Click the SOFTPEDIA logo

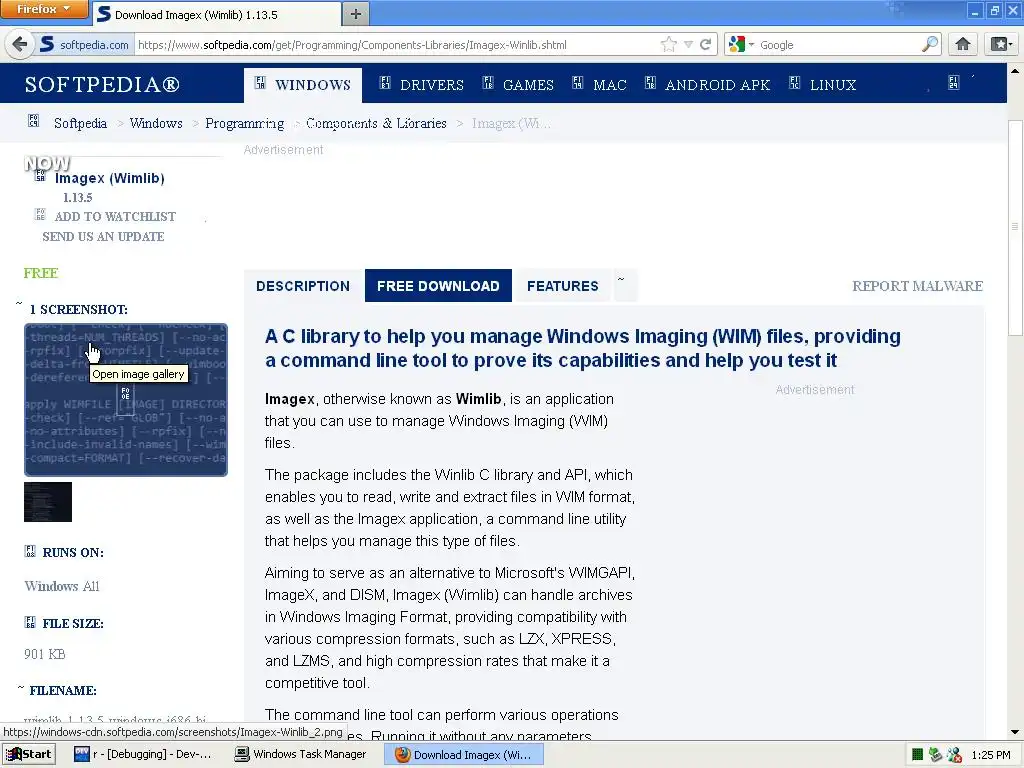pyautogui.click(x=102, y=85)
